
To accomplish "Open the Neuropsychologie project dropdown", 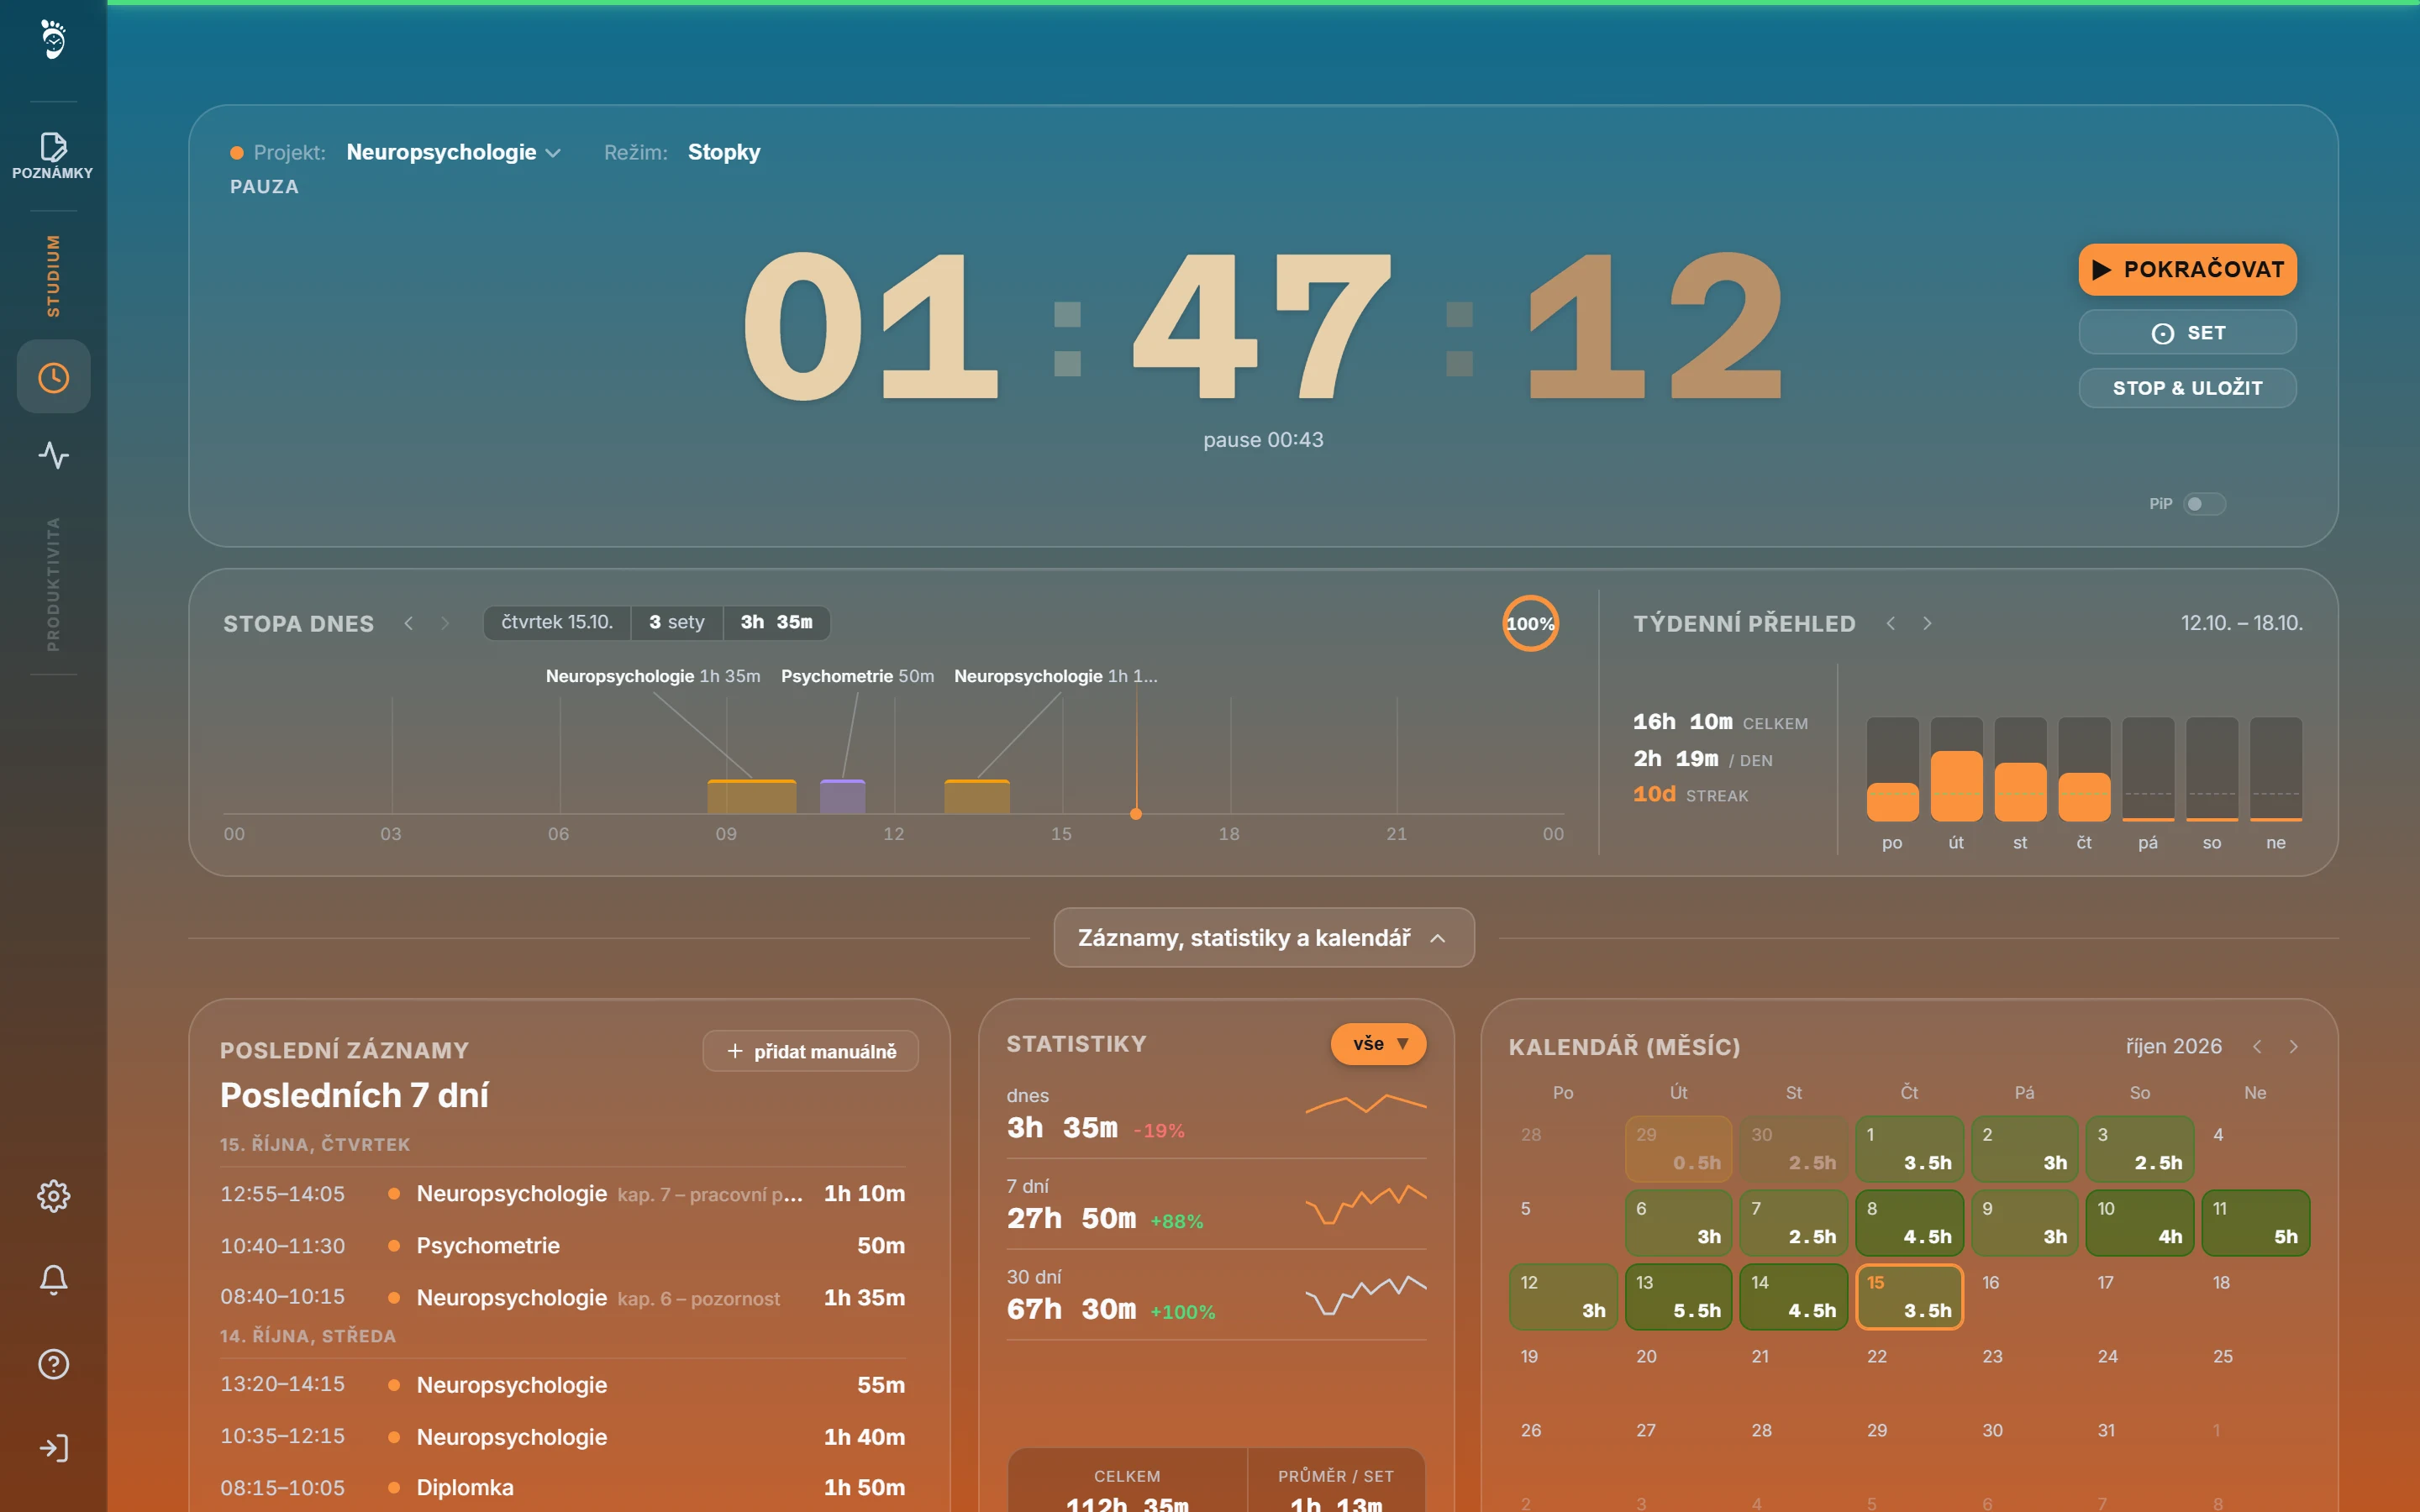I will tap(453, 152).
